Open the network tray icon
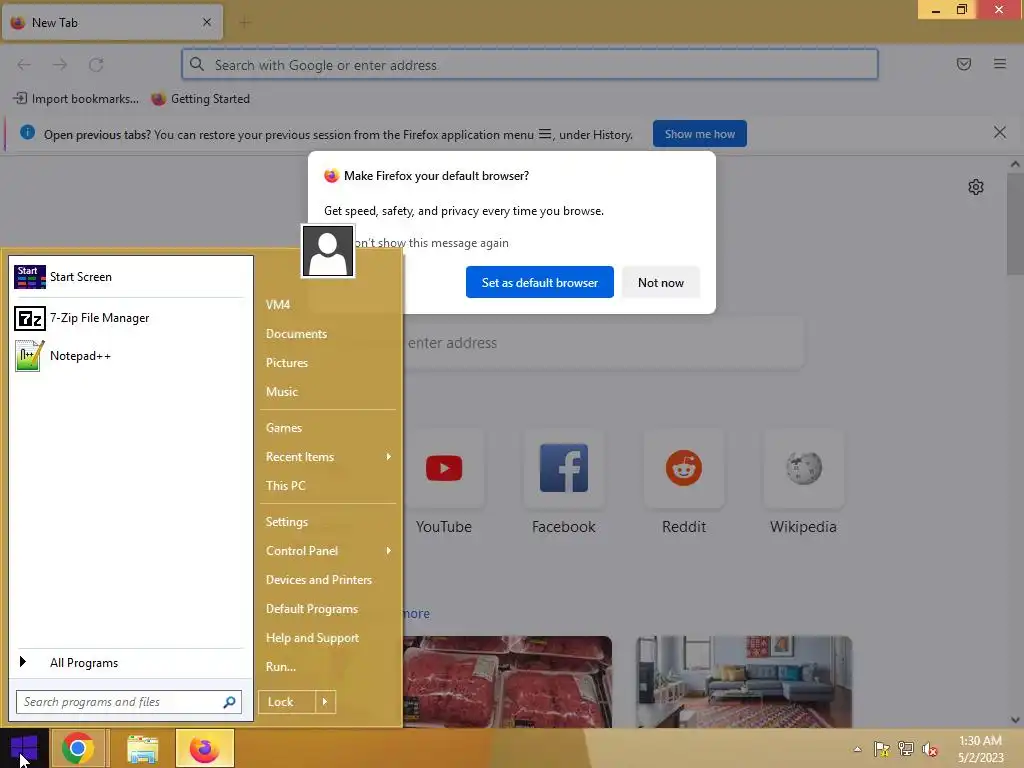1024x768 pixels. click(x=906, y=749)
